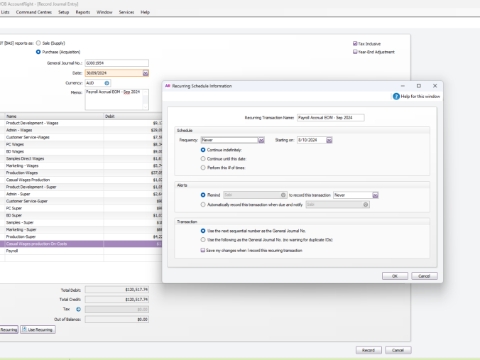Viewport: 480px width, 360px height.
Task: Select the Admin - Wages row
Action: 81,130
